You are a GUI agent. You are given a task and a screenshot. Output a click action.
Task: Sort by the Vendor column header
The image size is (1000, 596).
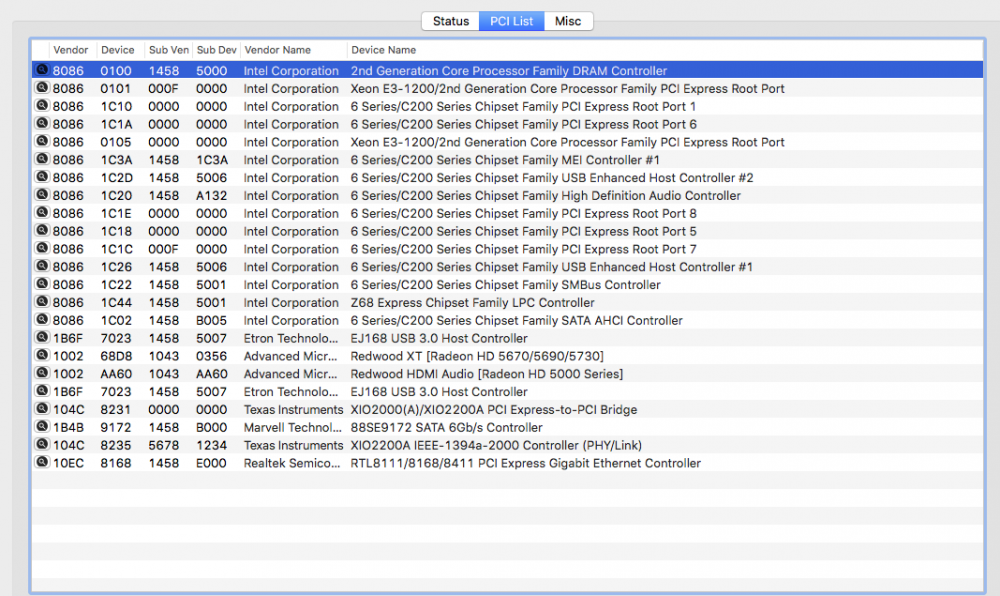tap(71, 50)
